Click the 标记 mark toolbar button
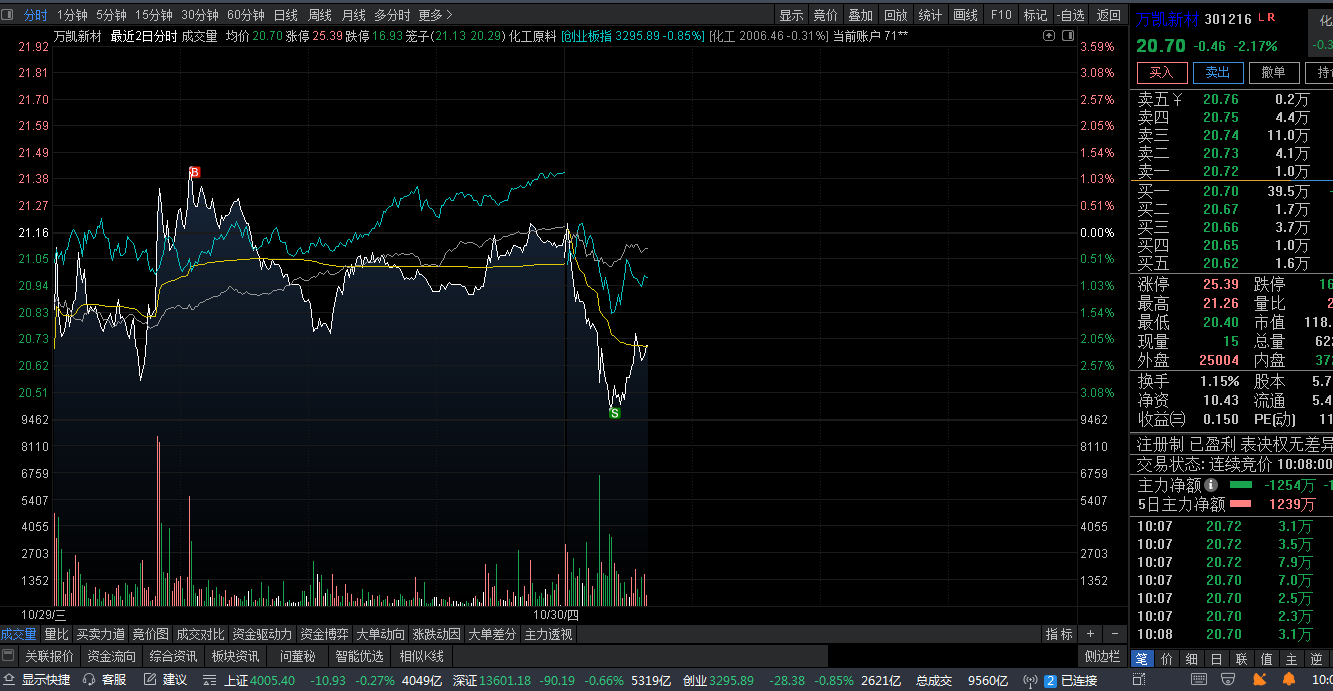Viewport: 1333px width, 691px height. 1036,15
